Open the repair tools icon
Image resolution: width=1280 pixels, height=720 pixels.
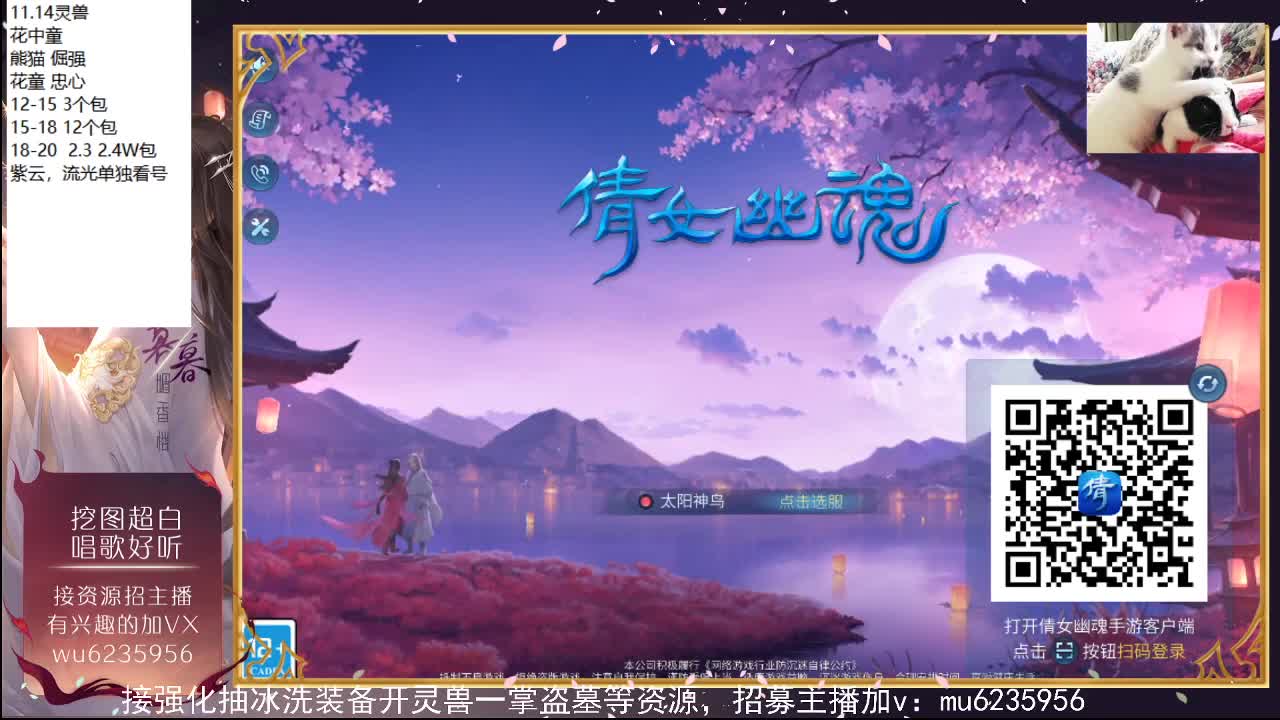pyautogui.click(x=261, y=227)
